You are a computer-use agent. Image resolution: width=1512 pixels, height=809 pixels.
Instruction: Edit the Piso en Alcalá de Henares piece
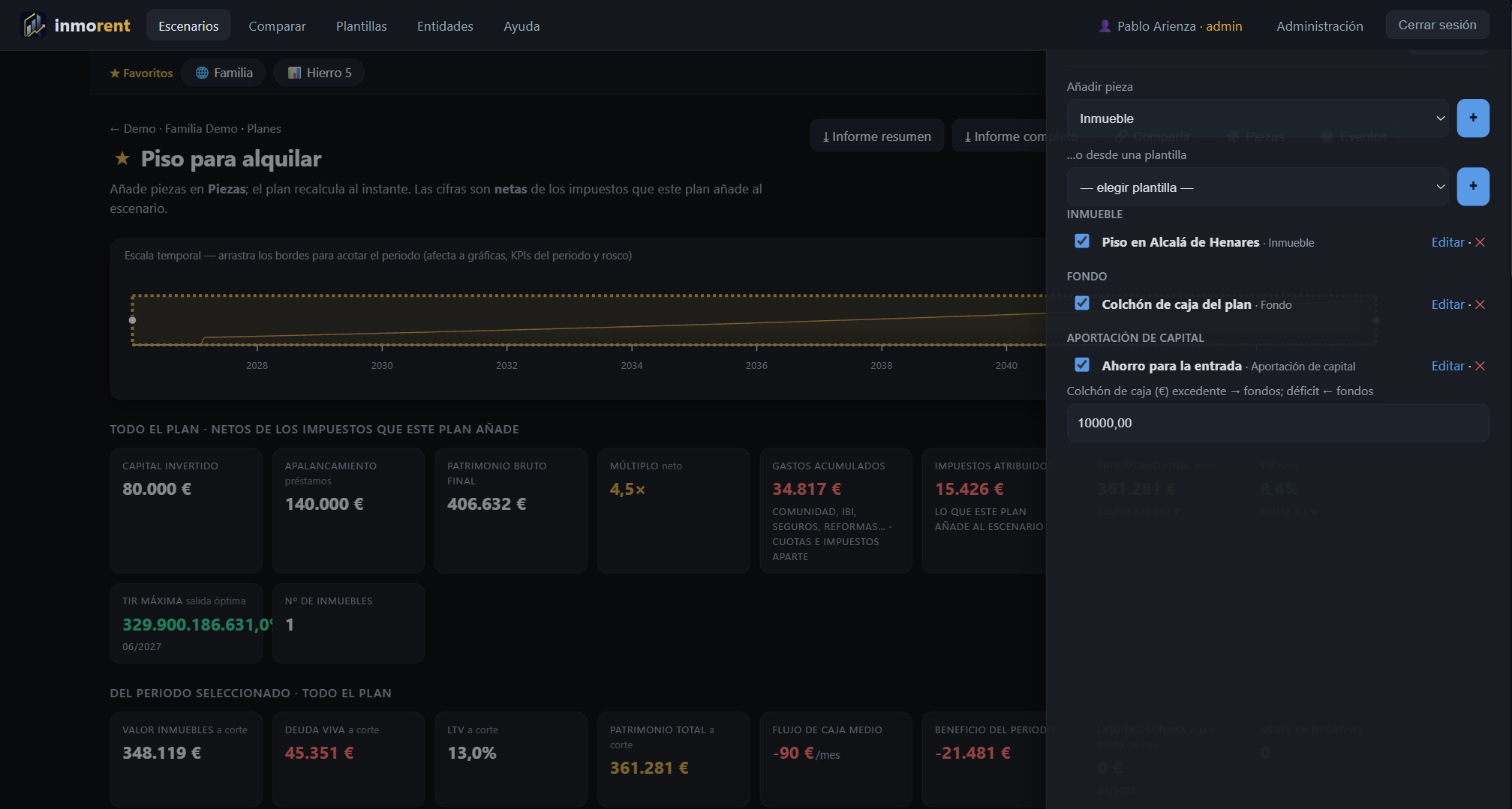[x=1448, y=243]
